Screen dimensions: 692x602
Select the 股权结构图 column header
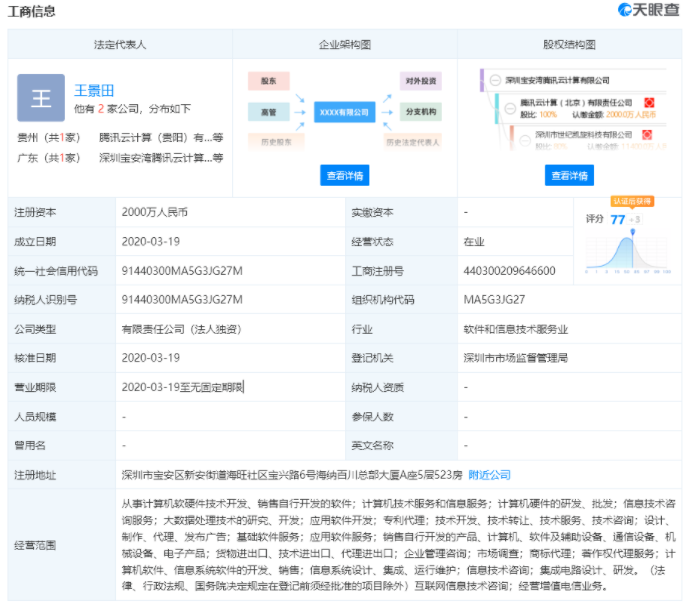pyautogui.click(x=569, y=45)
